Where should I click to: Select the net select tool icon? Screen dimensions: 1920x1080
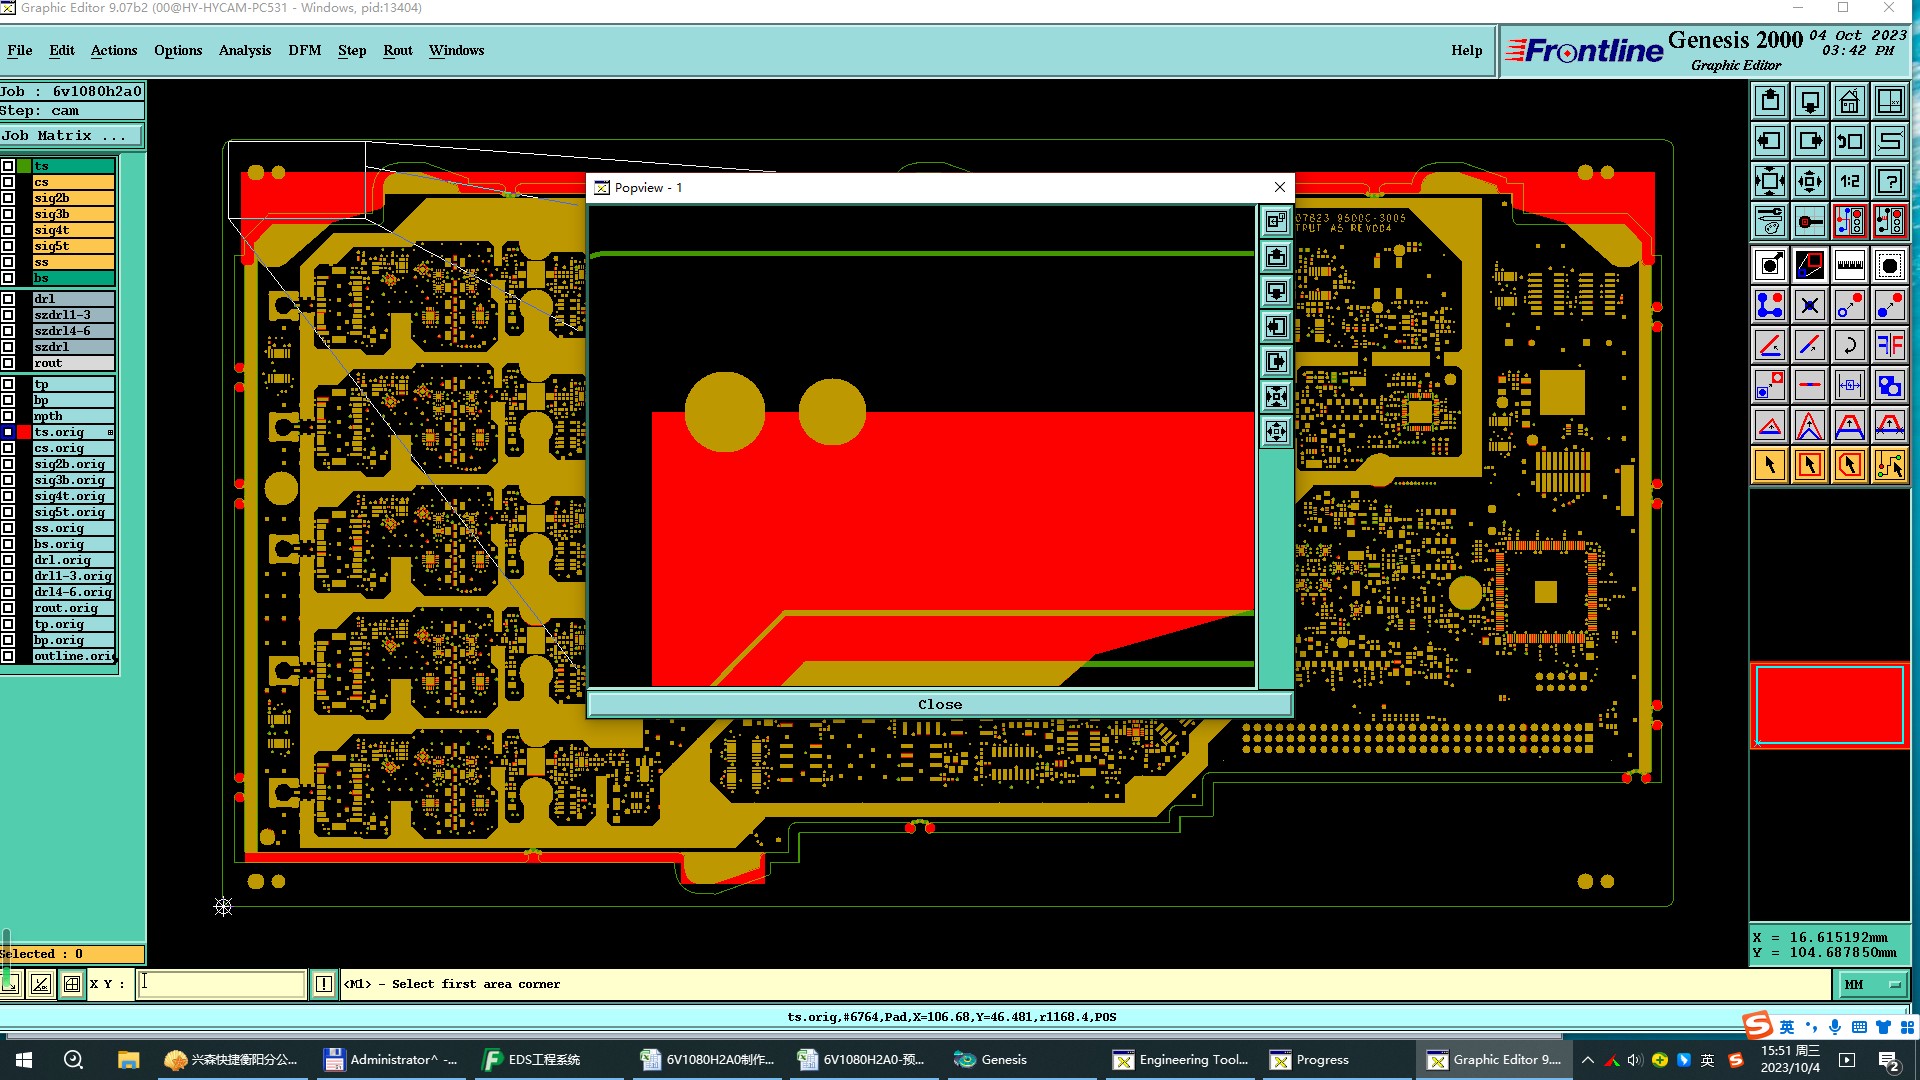(1890, 465)
